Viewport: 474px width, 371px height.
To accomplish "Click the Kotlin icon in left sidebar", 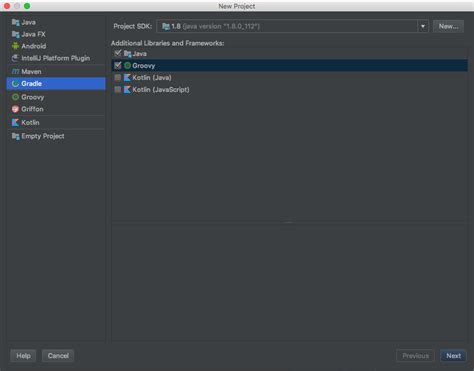I will tap(15, 123).
